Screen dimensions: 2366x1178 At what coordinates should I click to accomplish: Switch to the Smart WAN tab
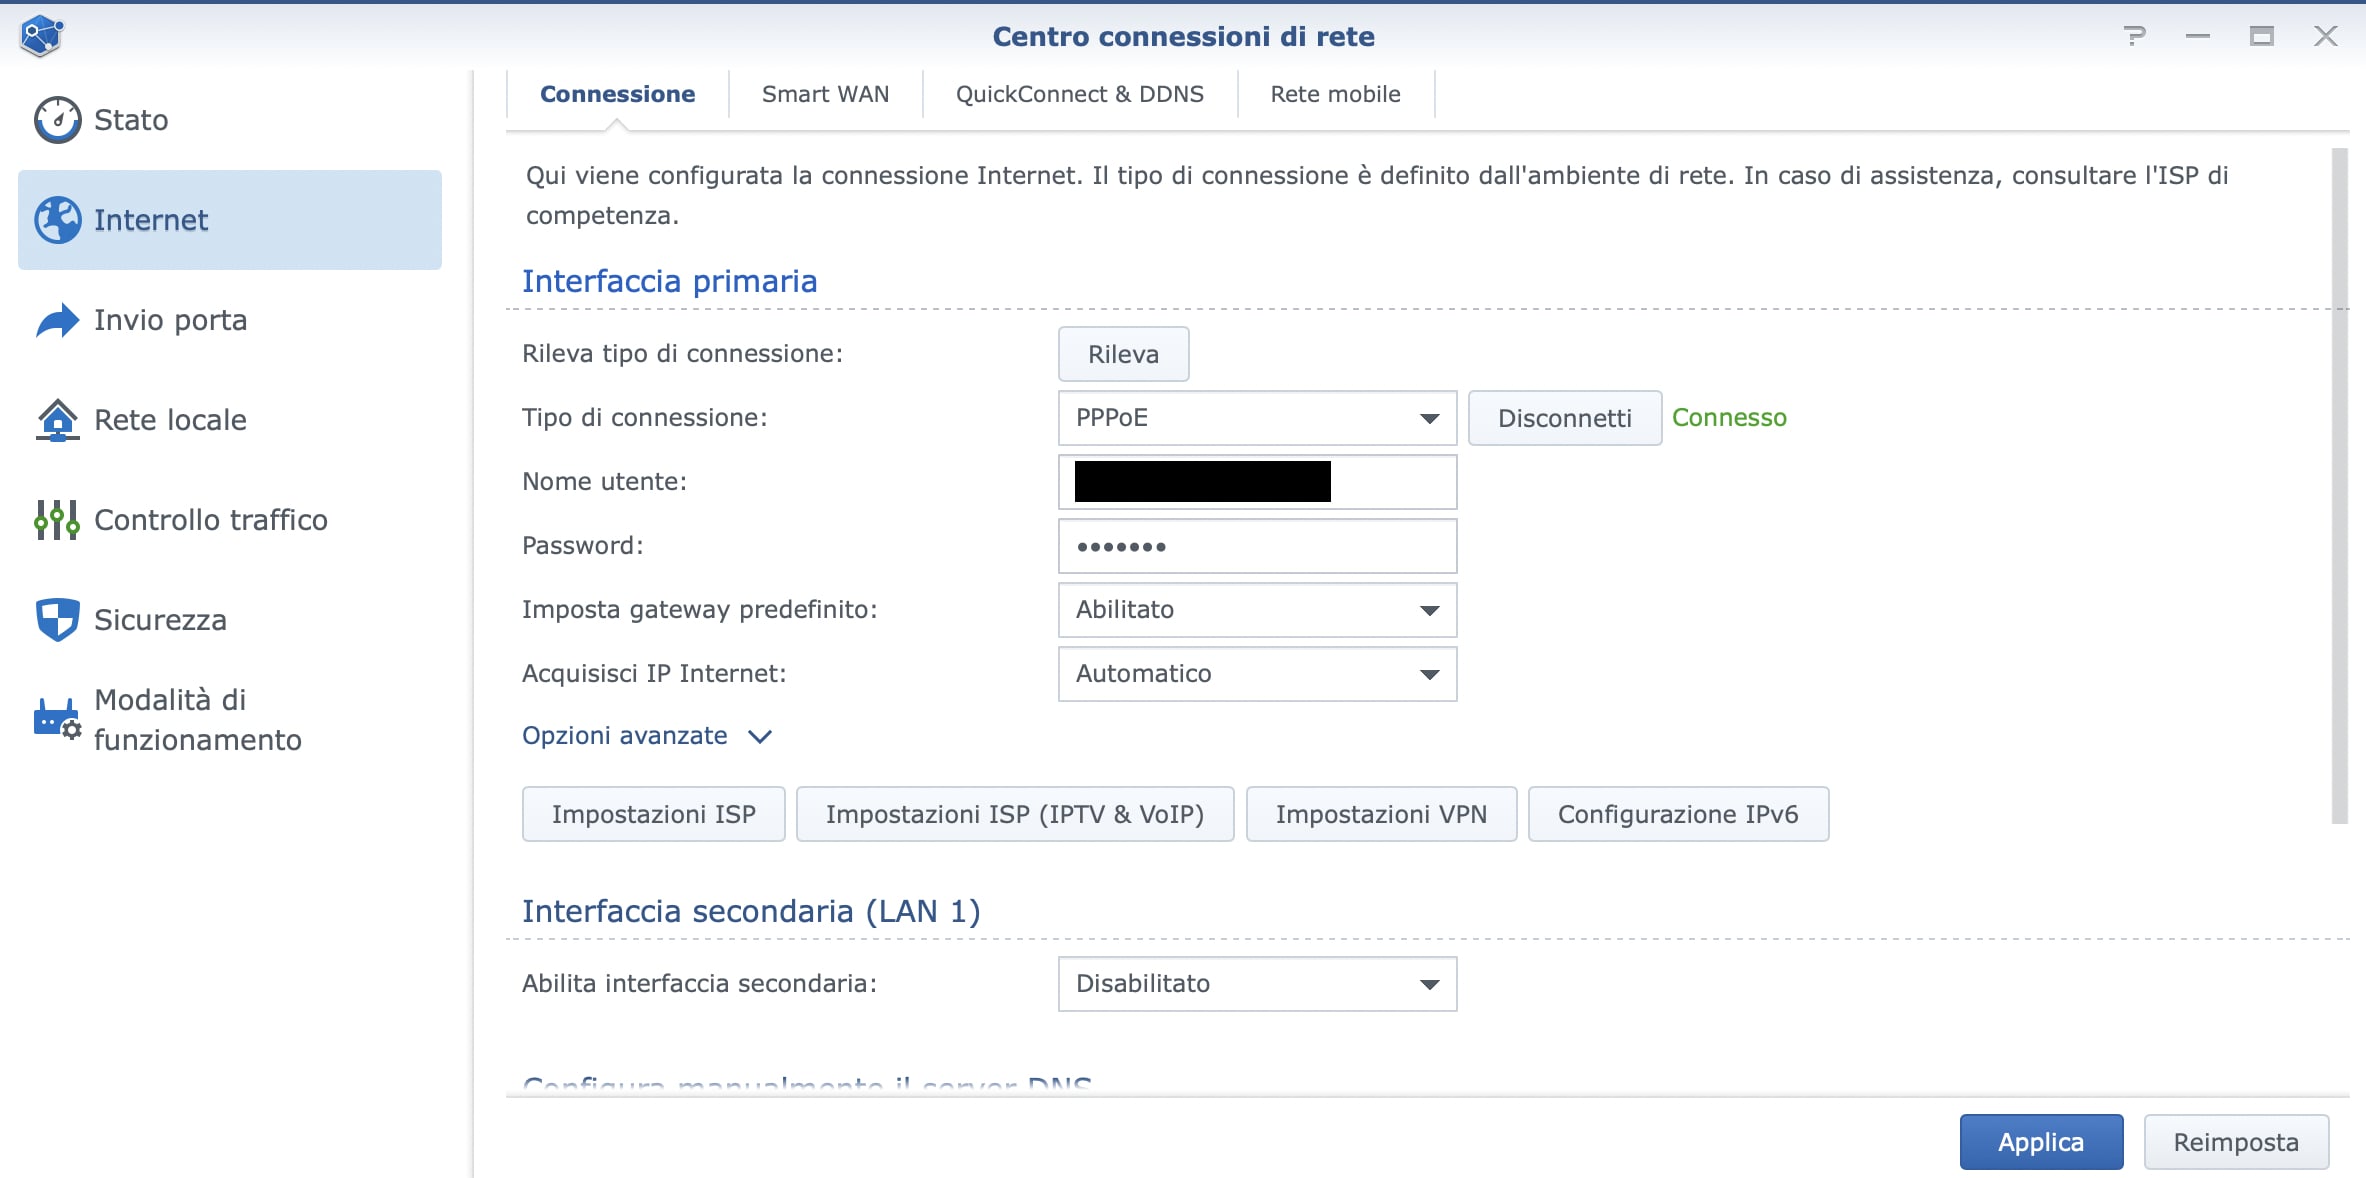pos(825,94)
